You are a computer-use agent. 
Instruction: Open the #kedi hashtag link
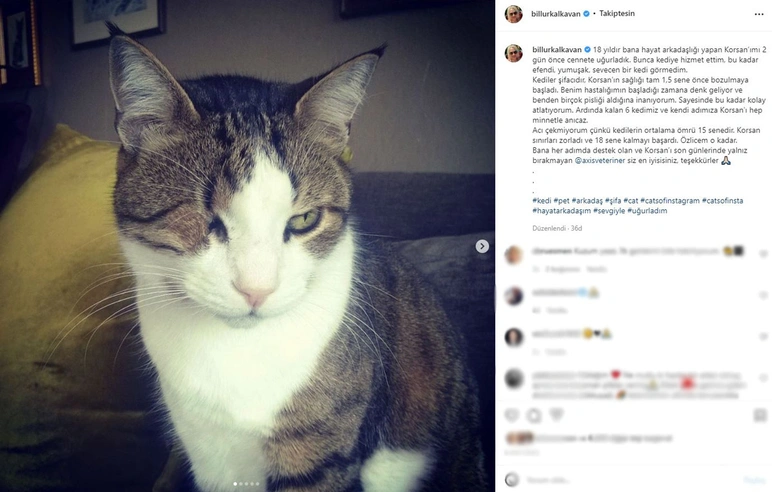pyautogui.click(x=542, y=200)
